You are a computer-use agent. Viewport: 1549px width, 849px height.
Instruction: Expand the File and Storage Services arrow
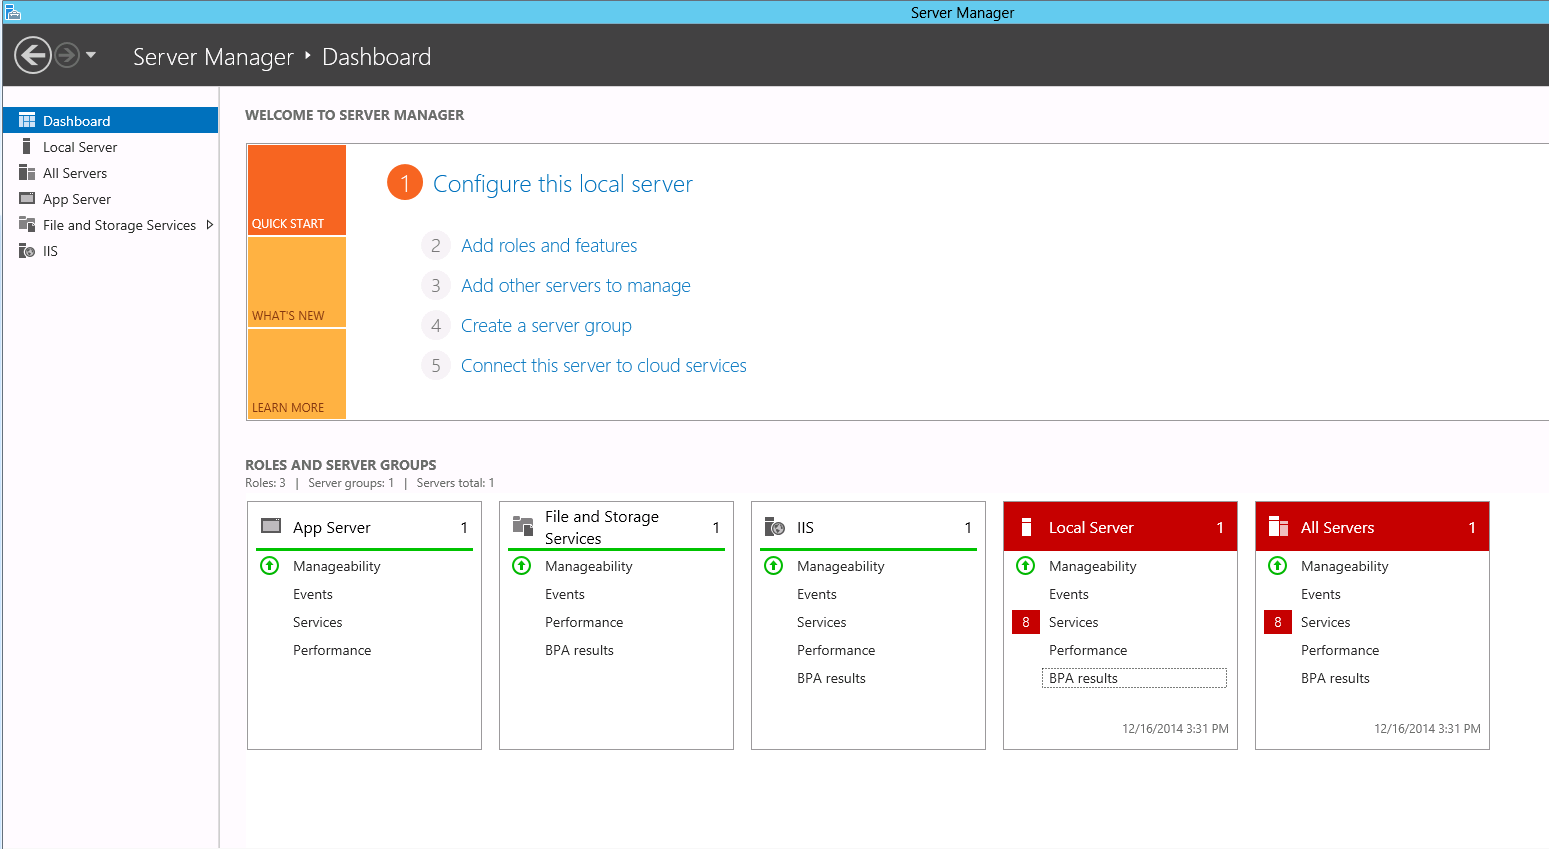pos(209,224)
